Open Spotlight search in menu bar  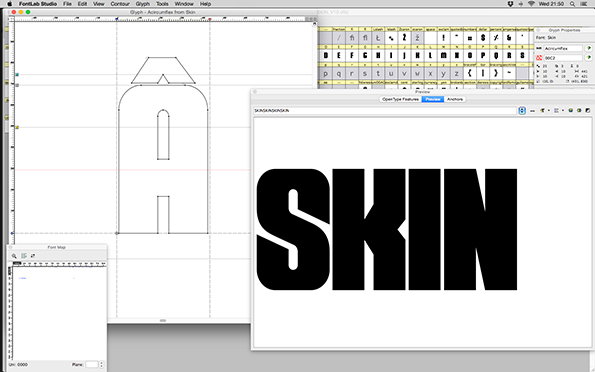click(x=572, y=4)
